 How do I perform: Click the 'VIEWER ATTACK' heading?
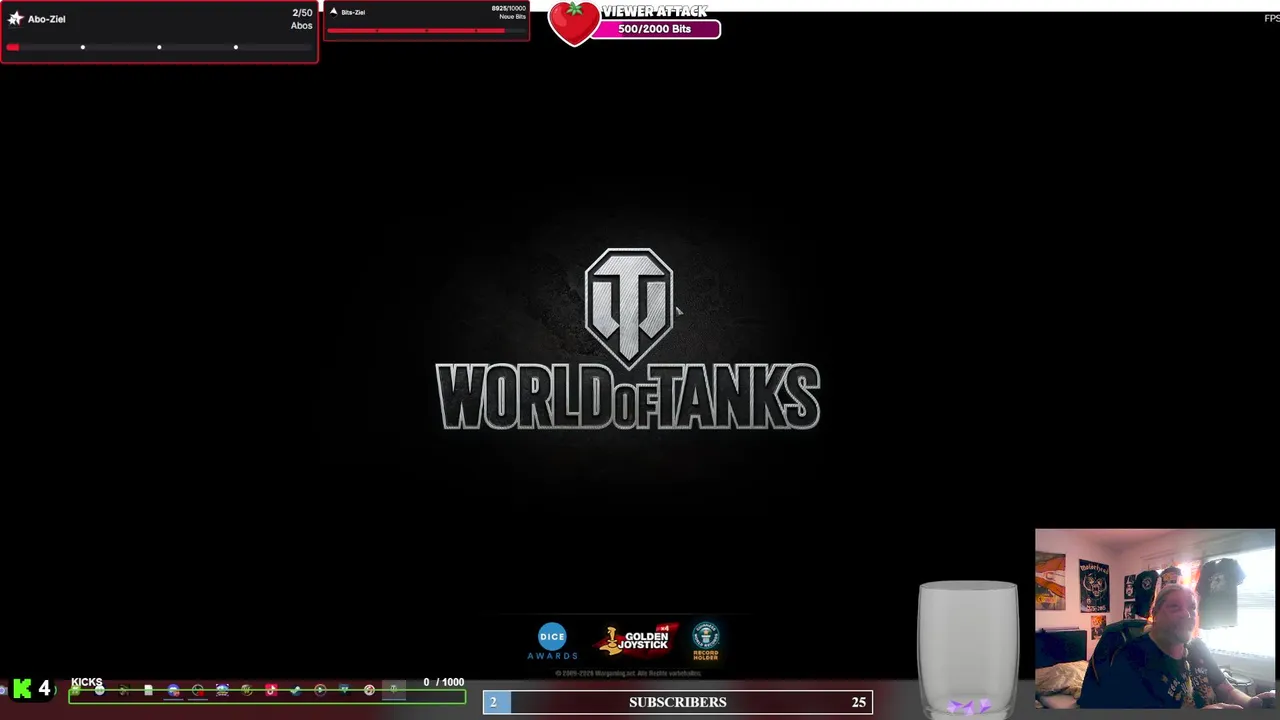[x=654, y=11]
